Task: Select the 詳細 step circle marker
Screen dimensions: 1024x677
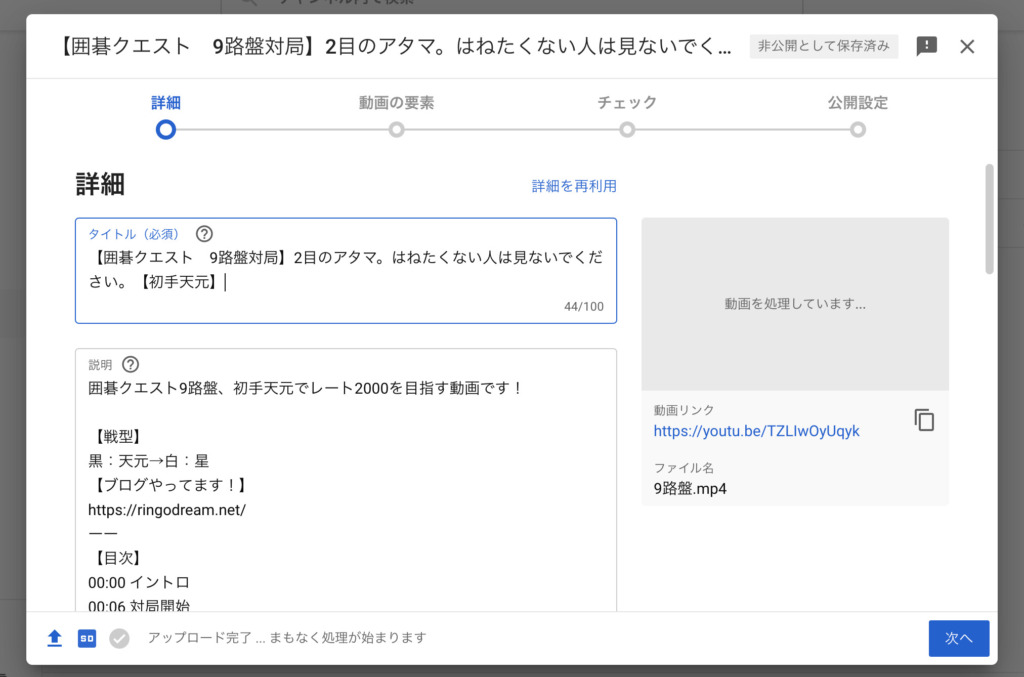Action: [166, 129]
